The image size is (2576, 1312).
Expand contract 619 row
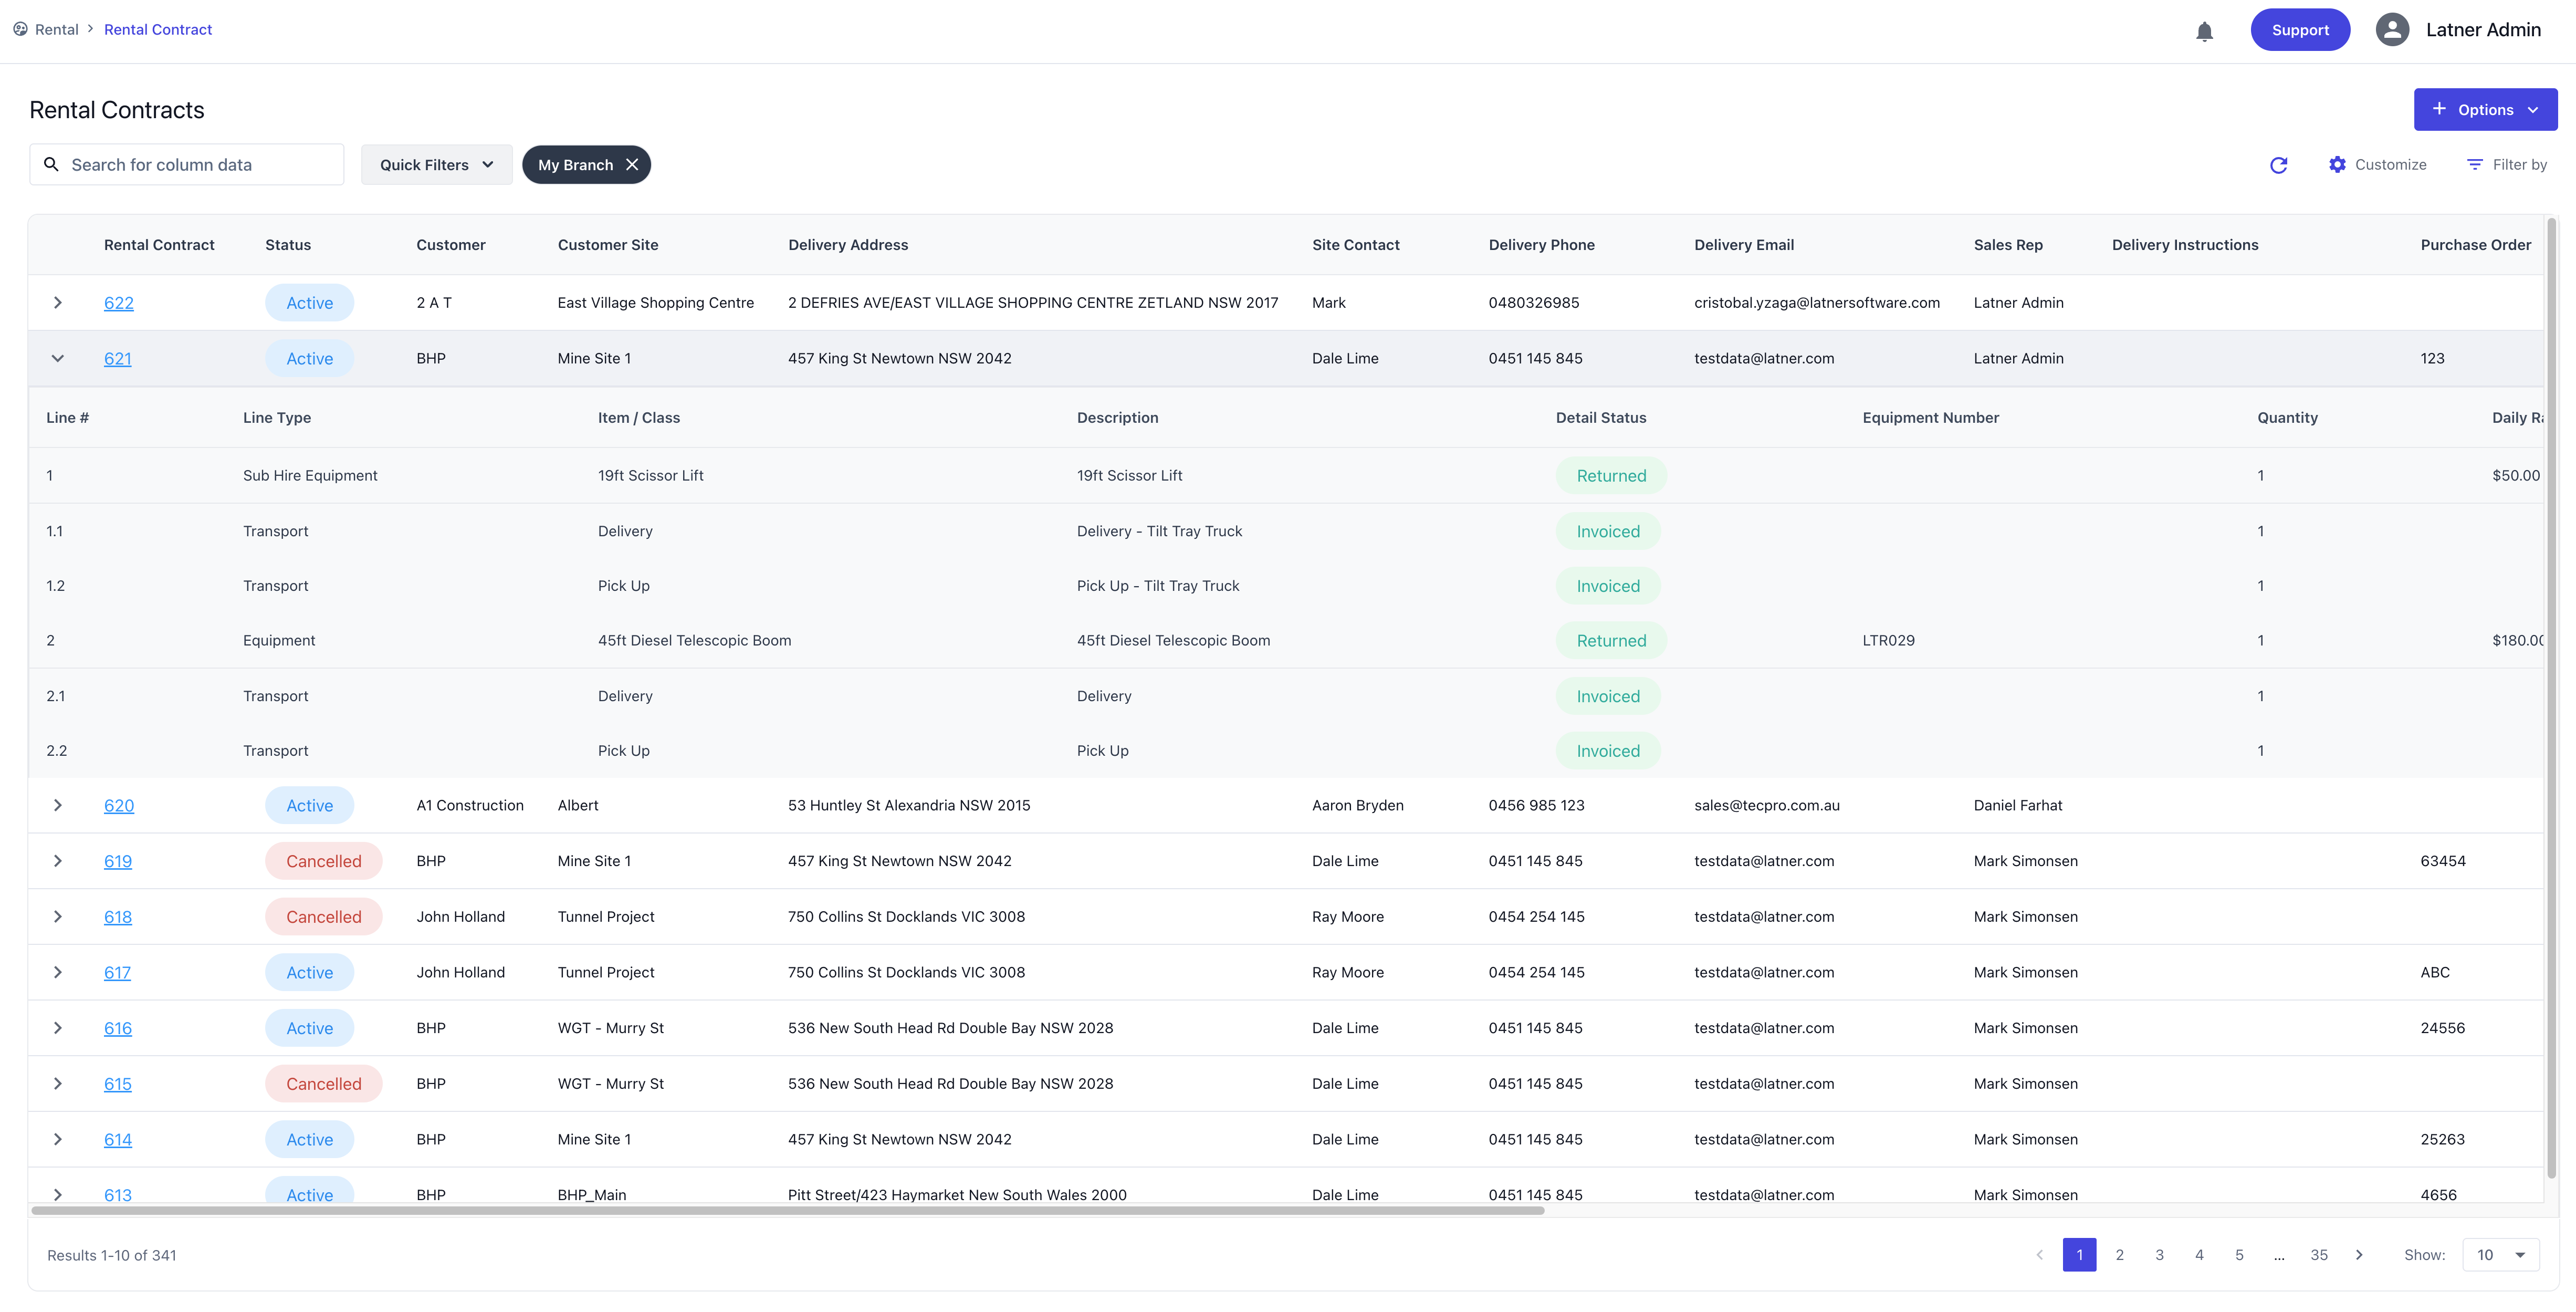tap(58, 861)
